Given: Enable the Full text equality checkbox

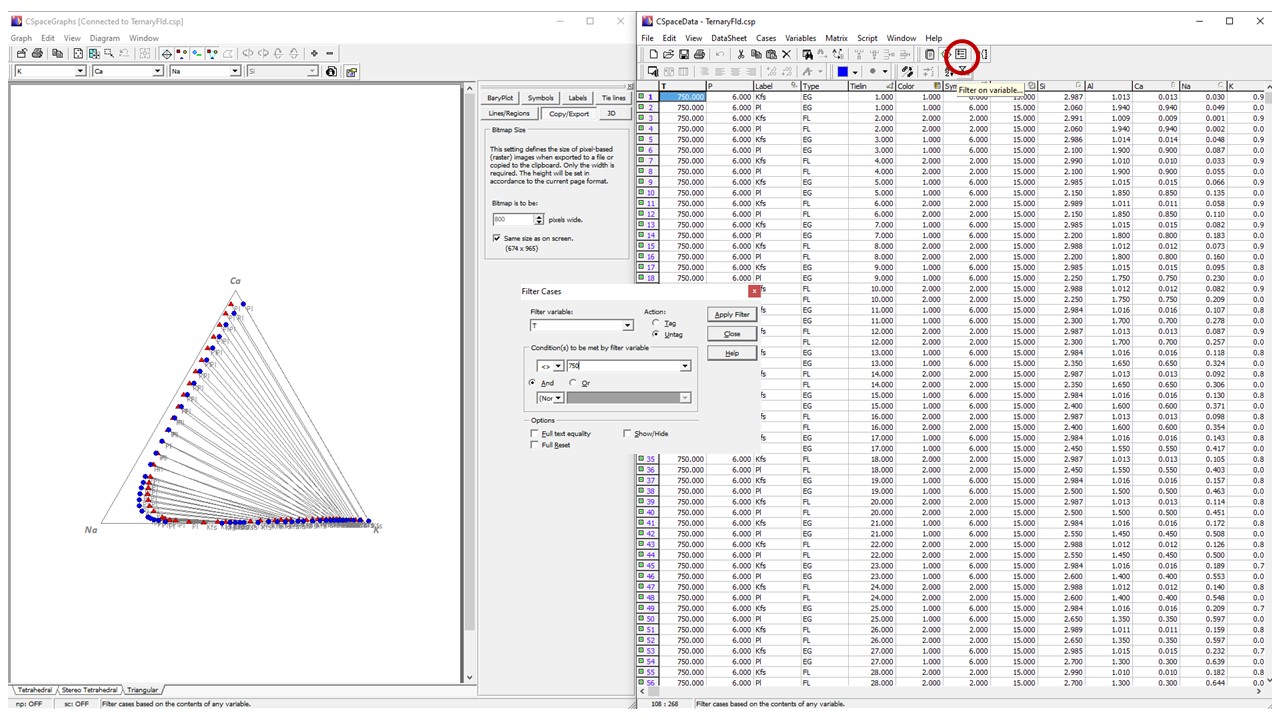Looking at the screenshot, I should click(x=535, y=434).
